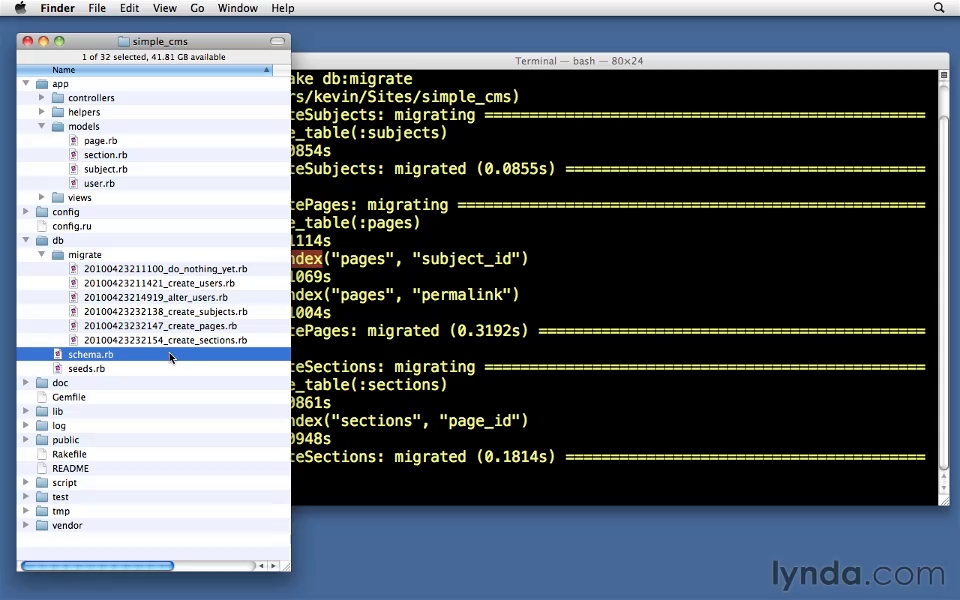Sort the list by the Name column header
This screenshot has width=960, height=600.
[144, 70]
